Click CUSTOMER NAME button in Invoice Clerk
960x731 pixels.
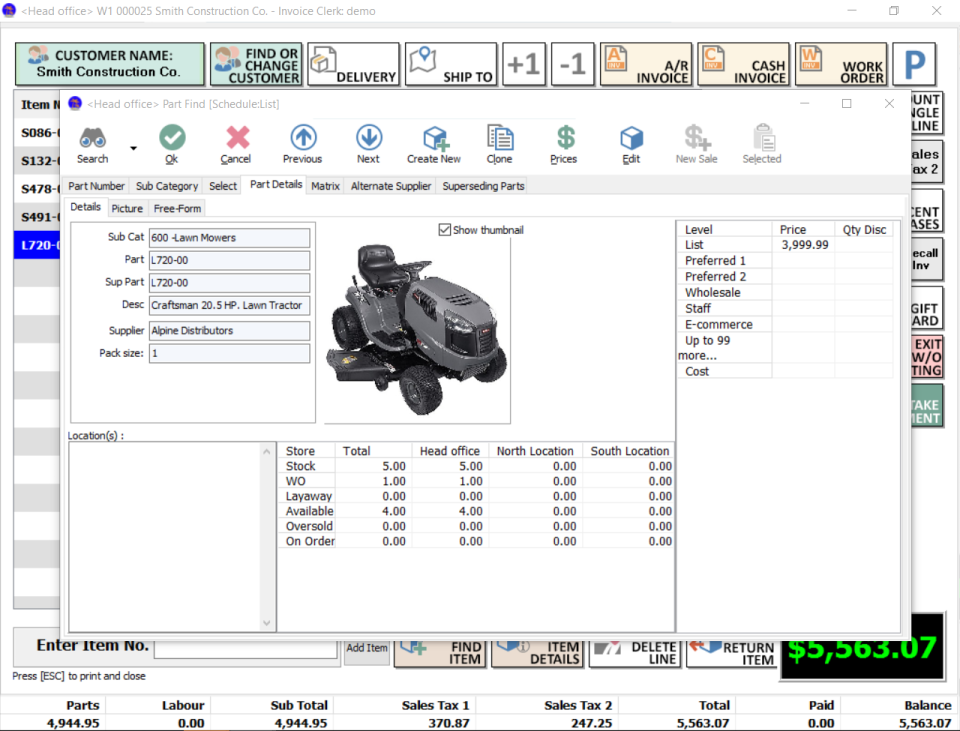pos(110,64)
